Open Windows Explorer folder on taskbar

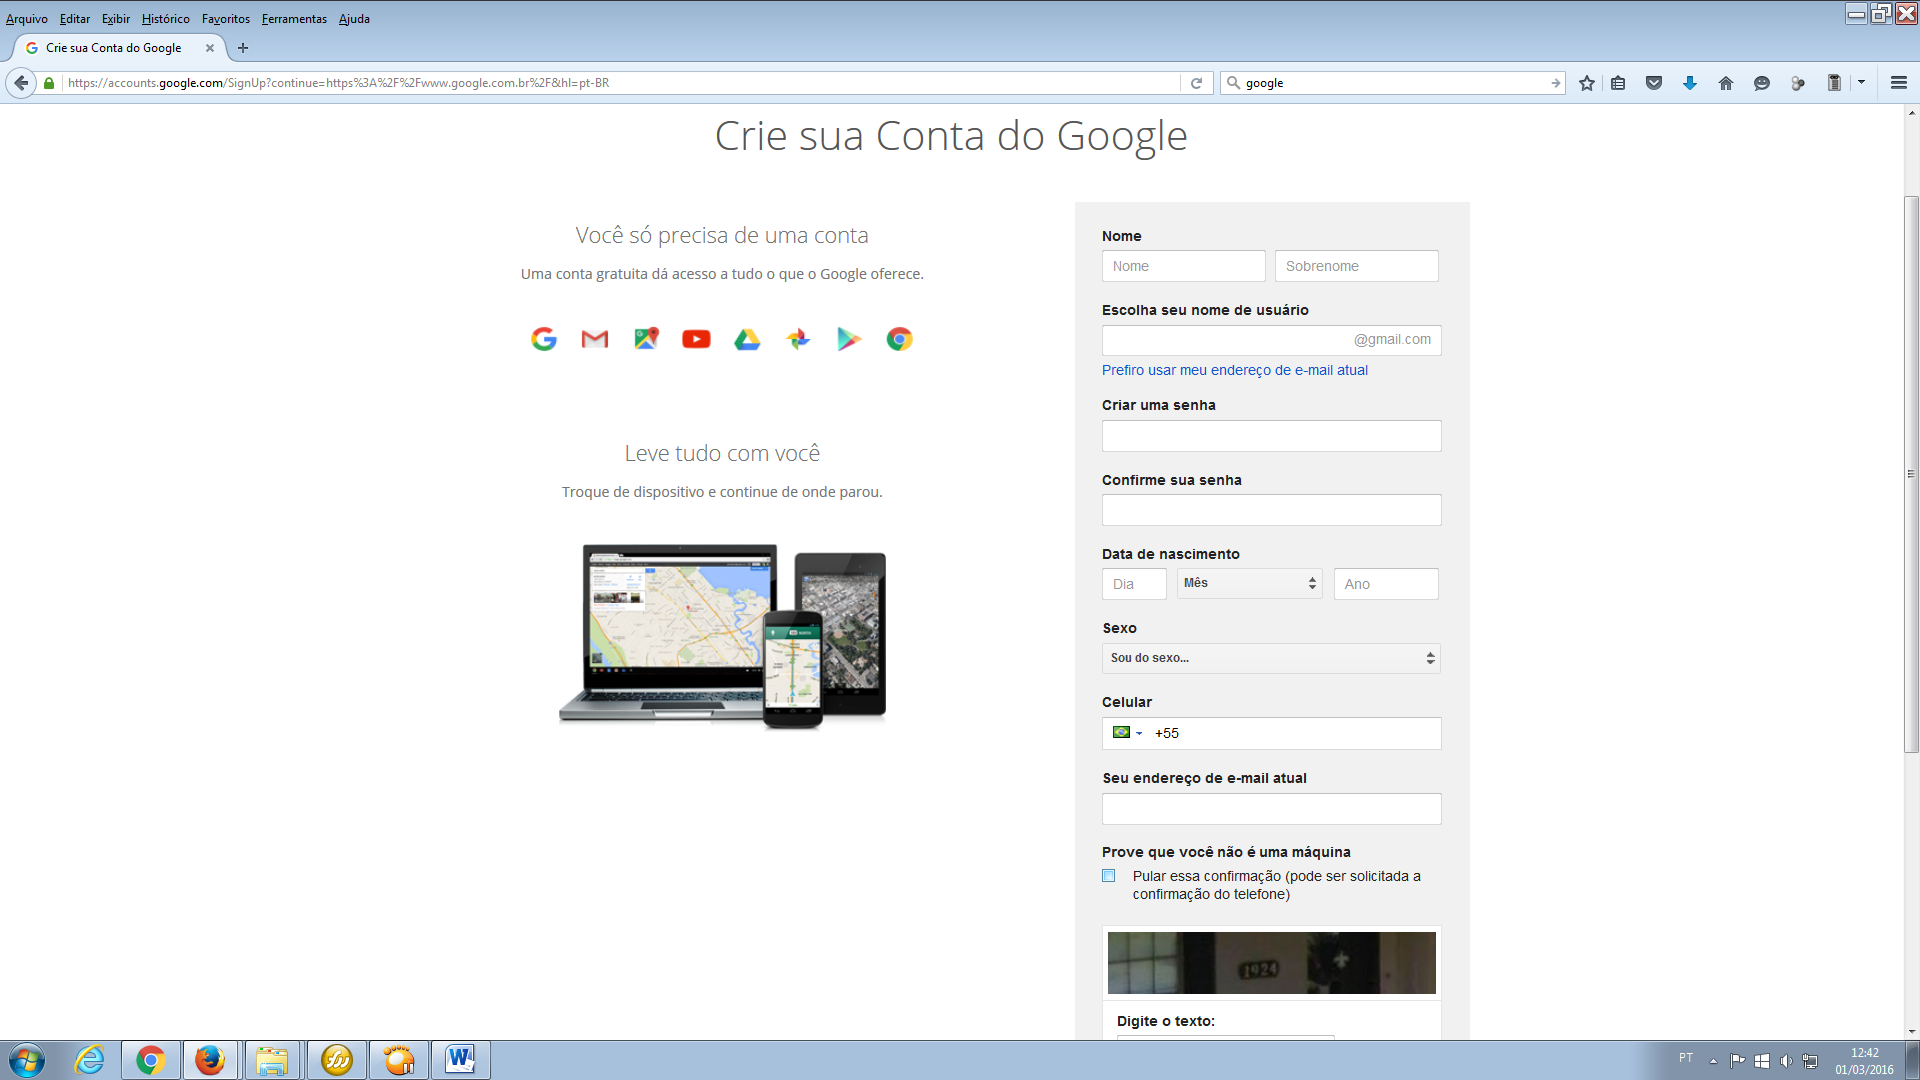pyautogui.click(x=272, y=1060)
